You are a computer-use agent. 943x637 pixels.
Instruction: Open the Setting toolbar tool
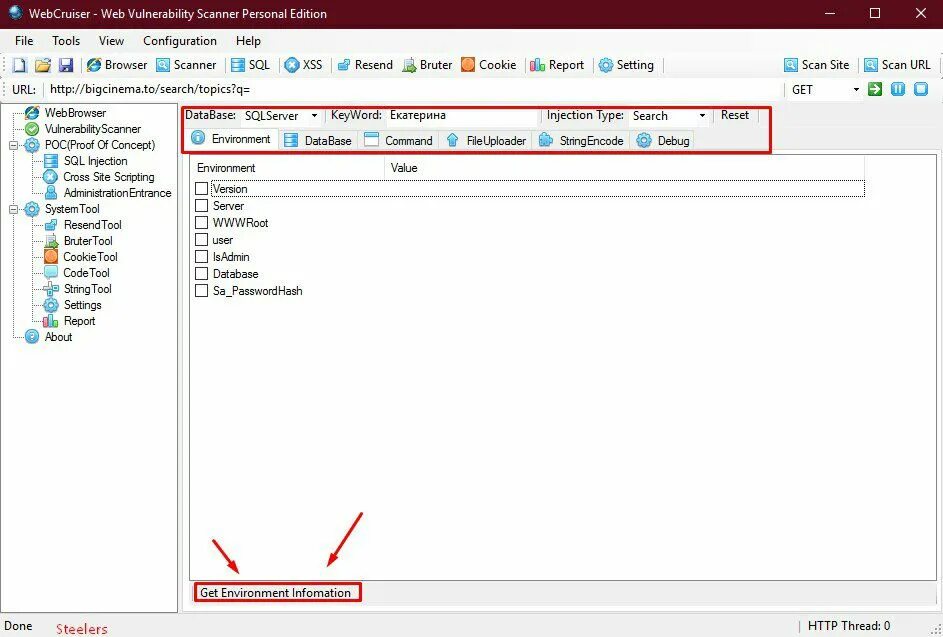point(626,65)
